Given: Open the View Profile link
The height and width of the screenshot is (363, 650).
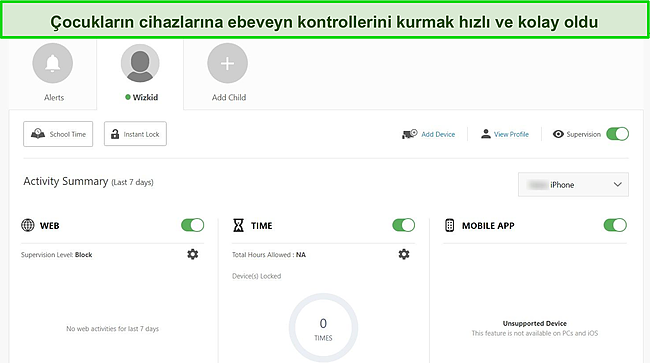Looking at the screenshot, I should pos(511,134).
